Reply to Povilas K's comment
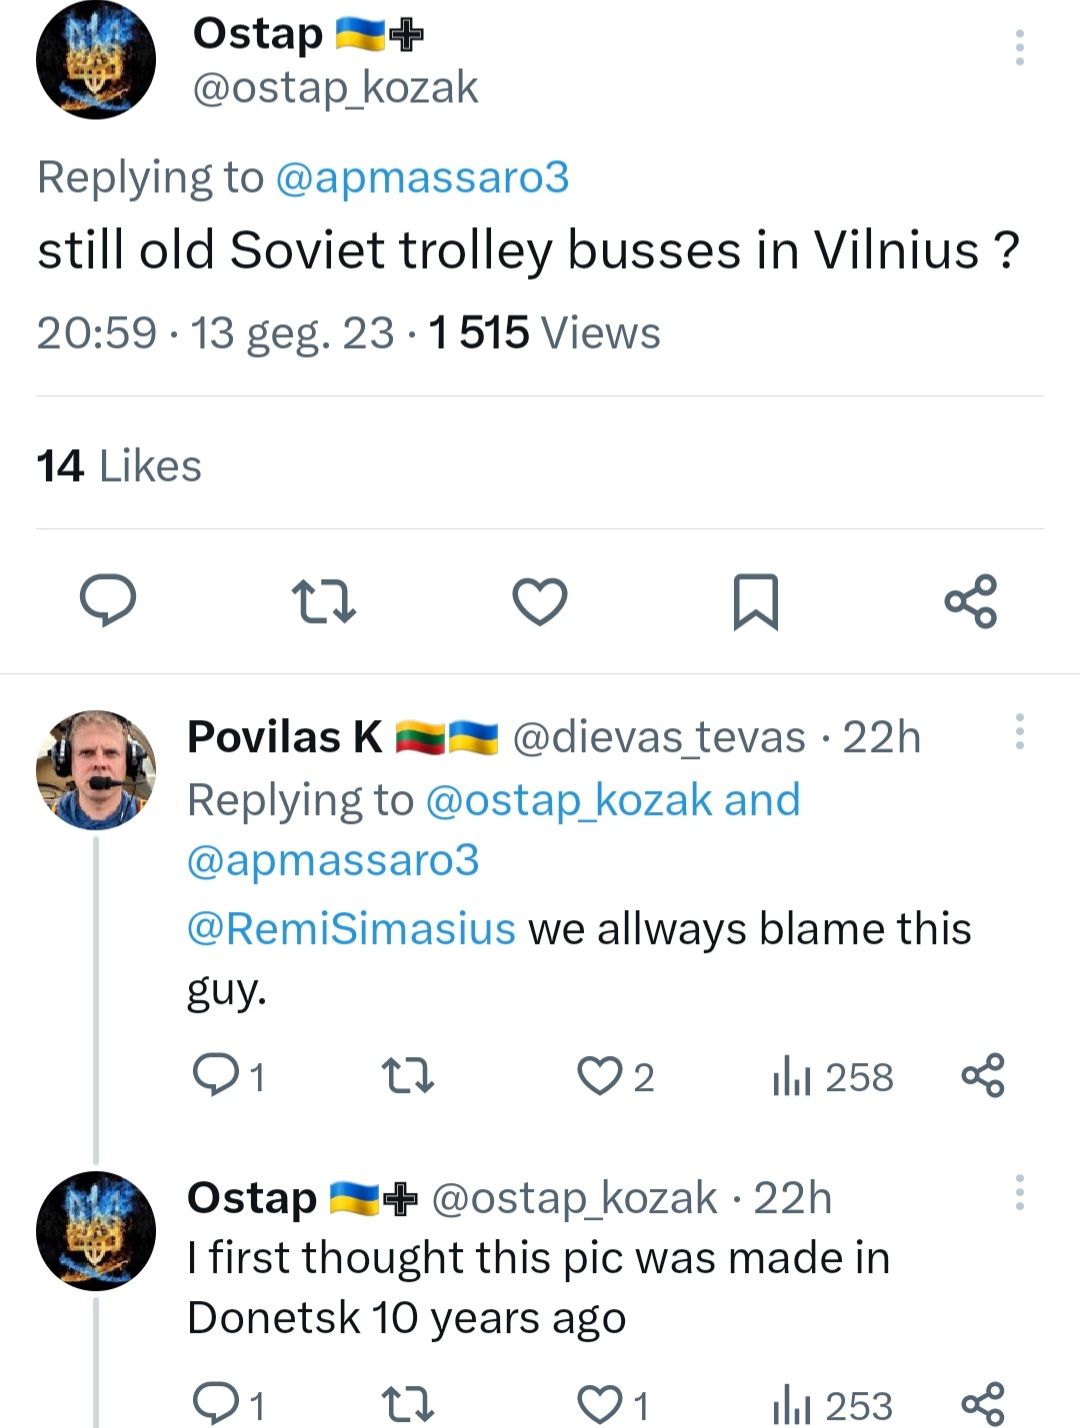The width and height of the screenshot is (1080, 1428). point(213,1076)
